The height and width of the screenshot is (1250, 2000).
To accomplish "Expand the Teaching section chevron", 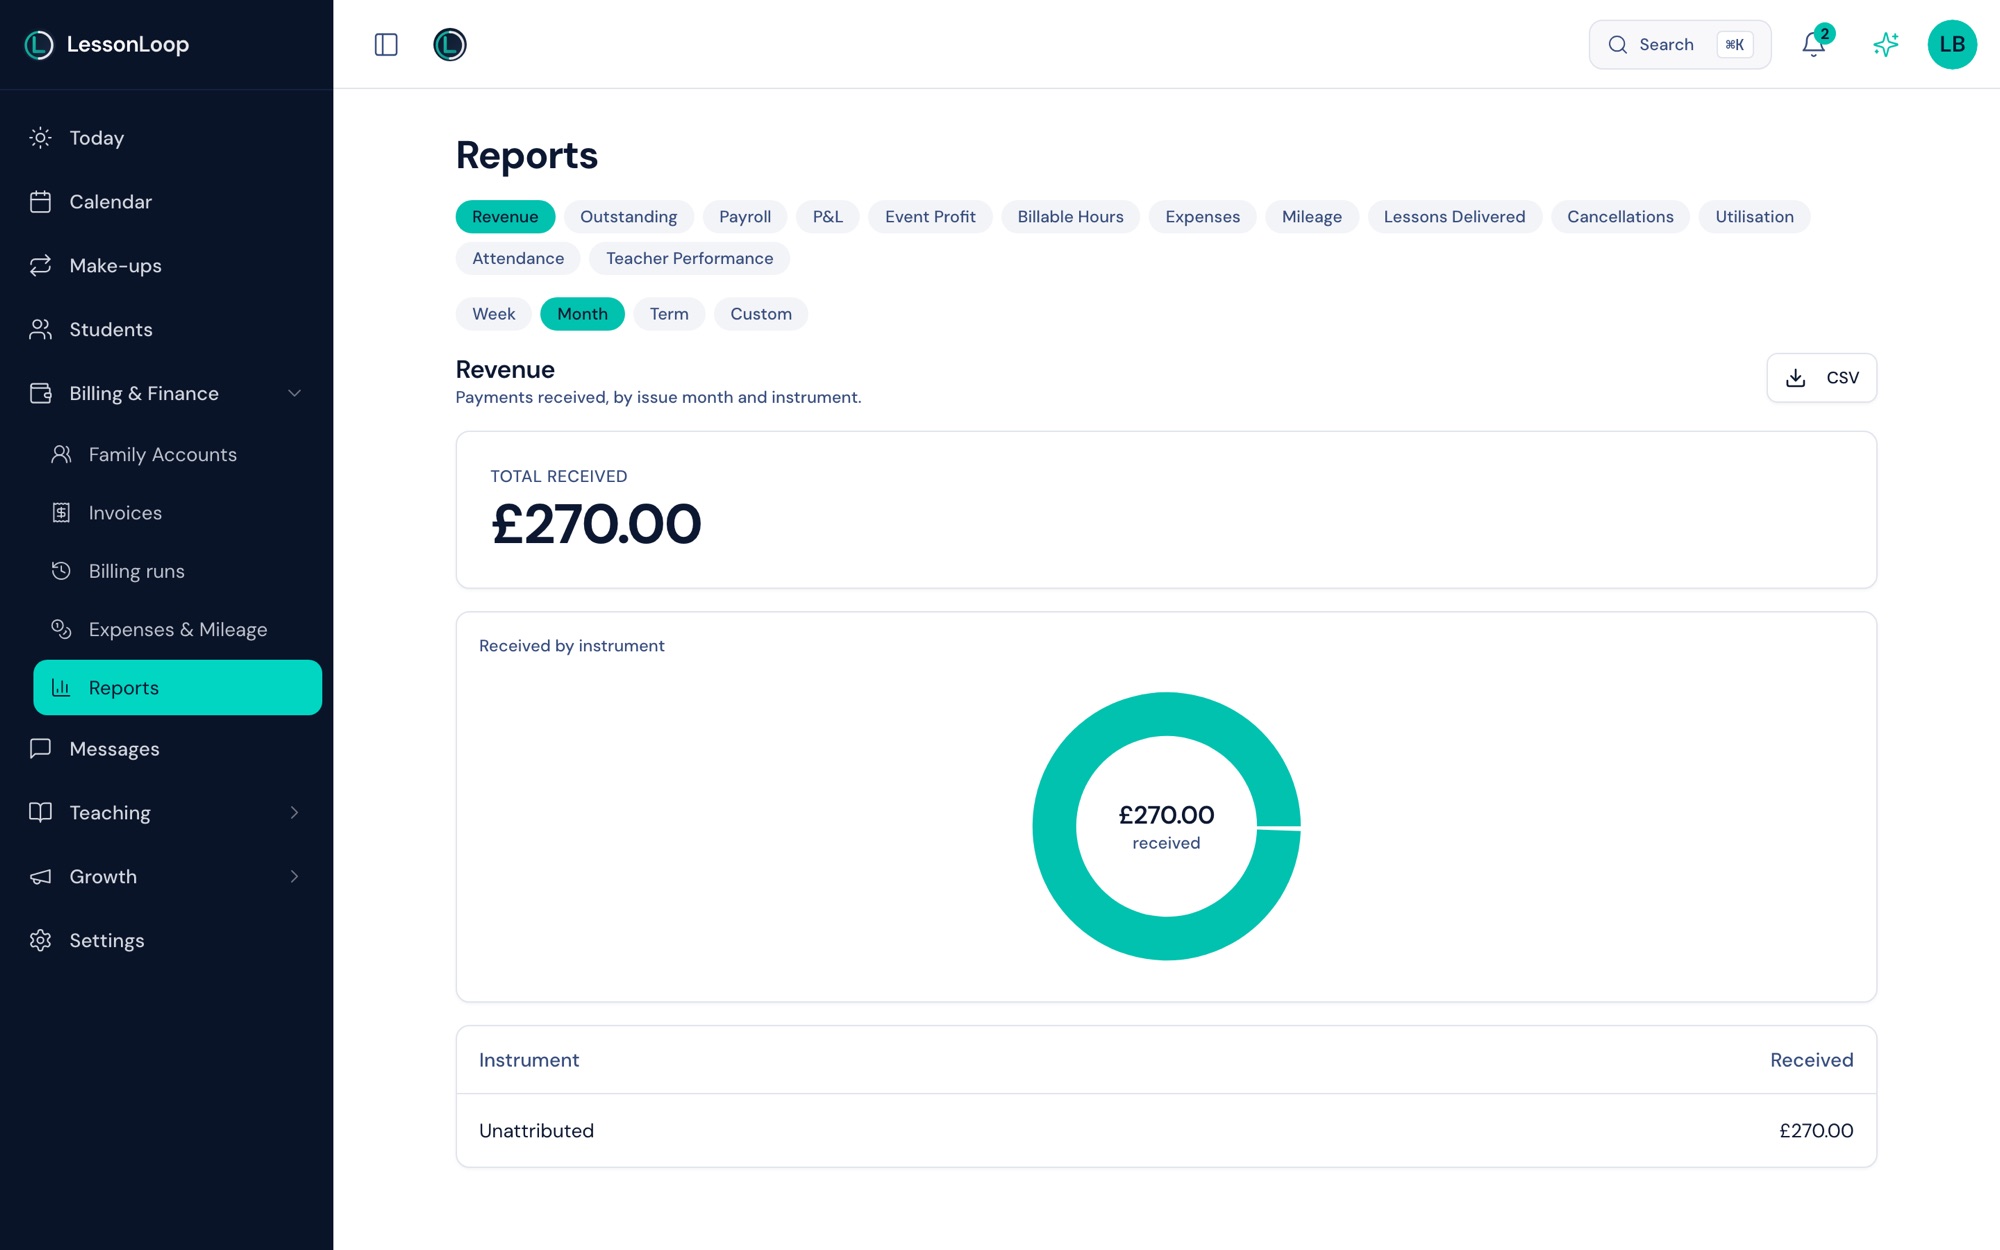I will coord(294,813).
